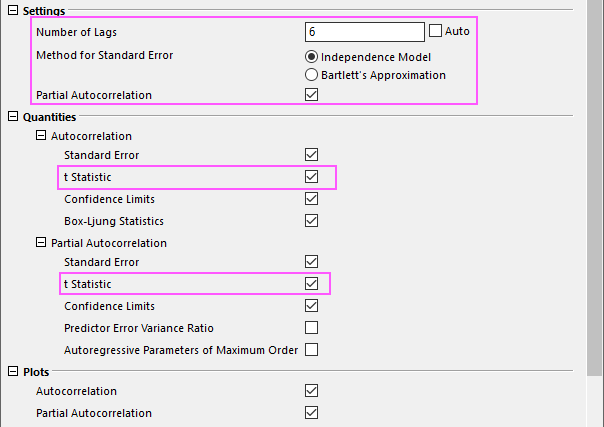Click the Number of Lags input field
Viewport: 604px width, 427px height.
coord(365,32)
